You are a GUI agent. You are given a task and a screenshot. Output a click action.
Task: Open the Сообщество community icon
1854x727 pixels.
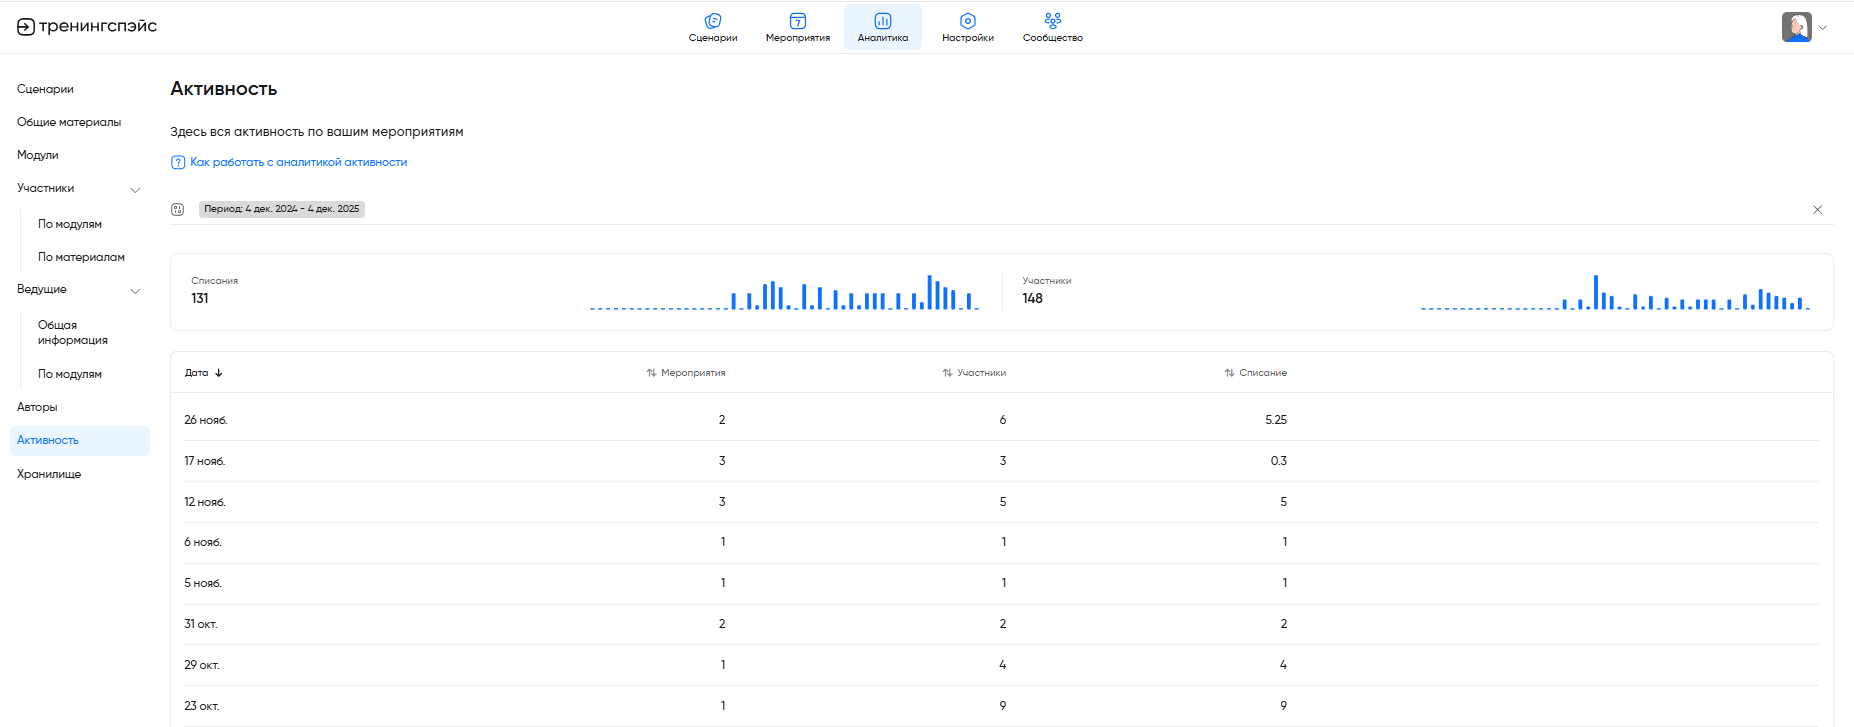[1052, 21]
